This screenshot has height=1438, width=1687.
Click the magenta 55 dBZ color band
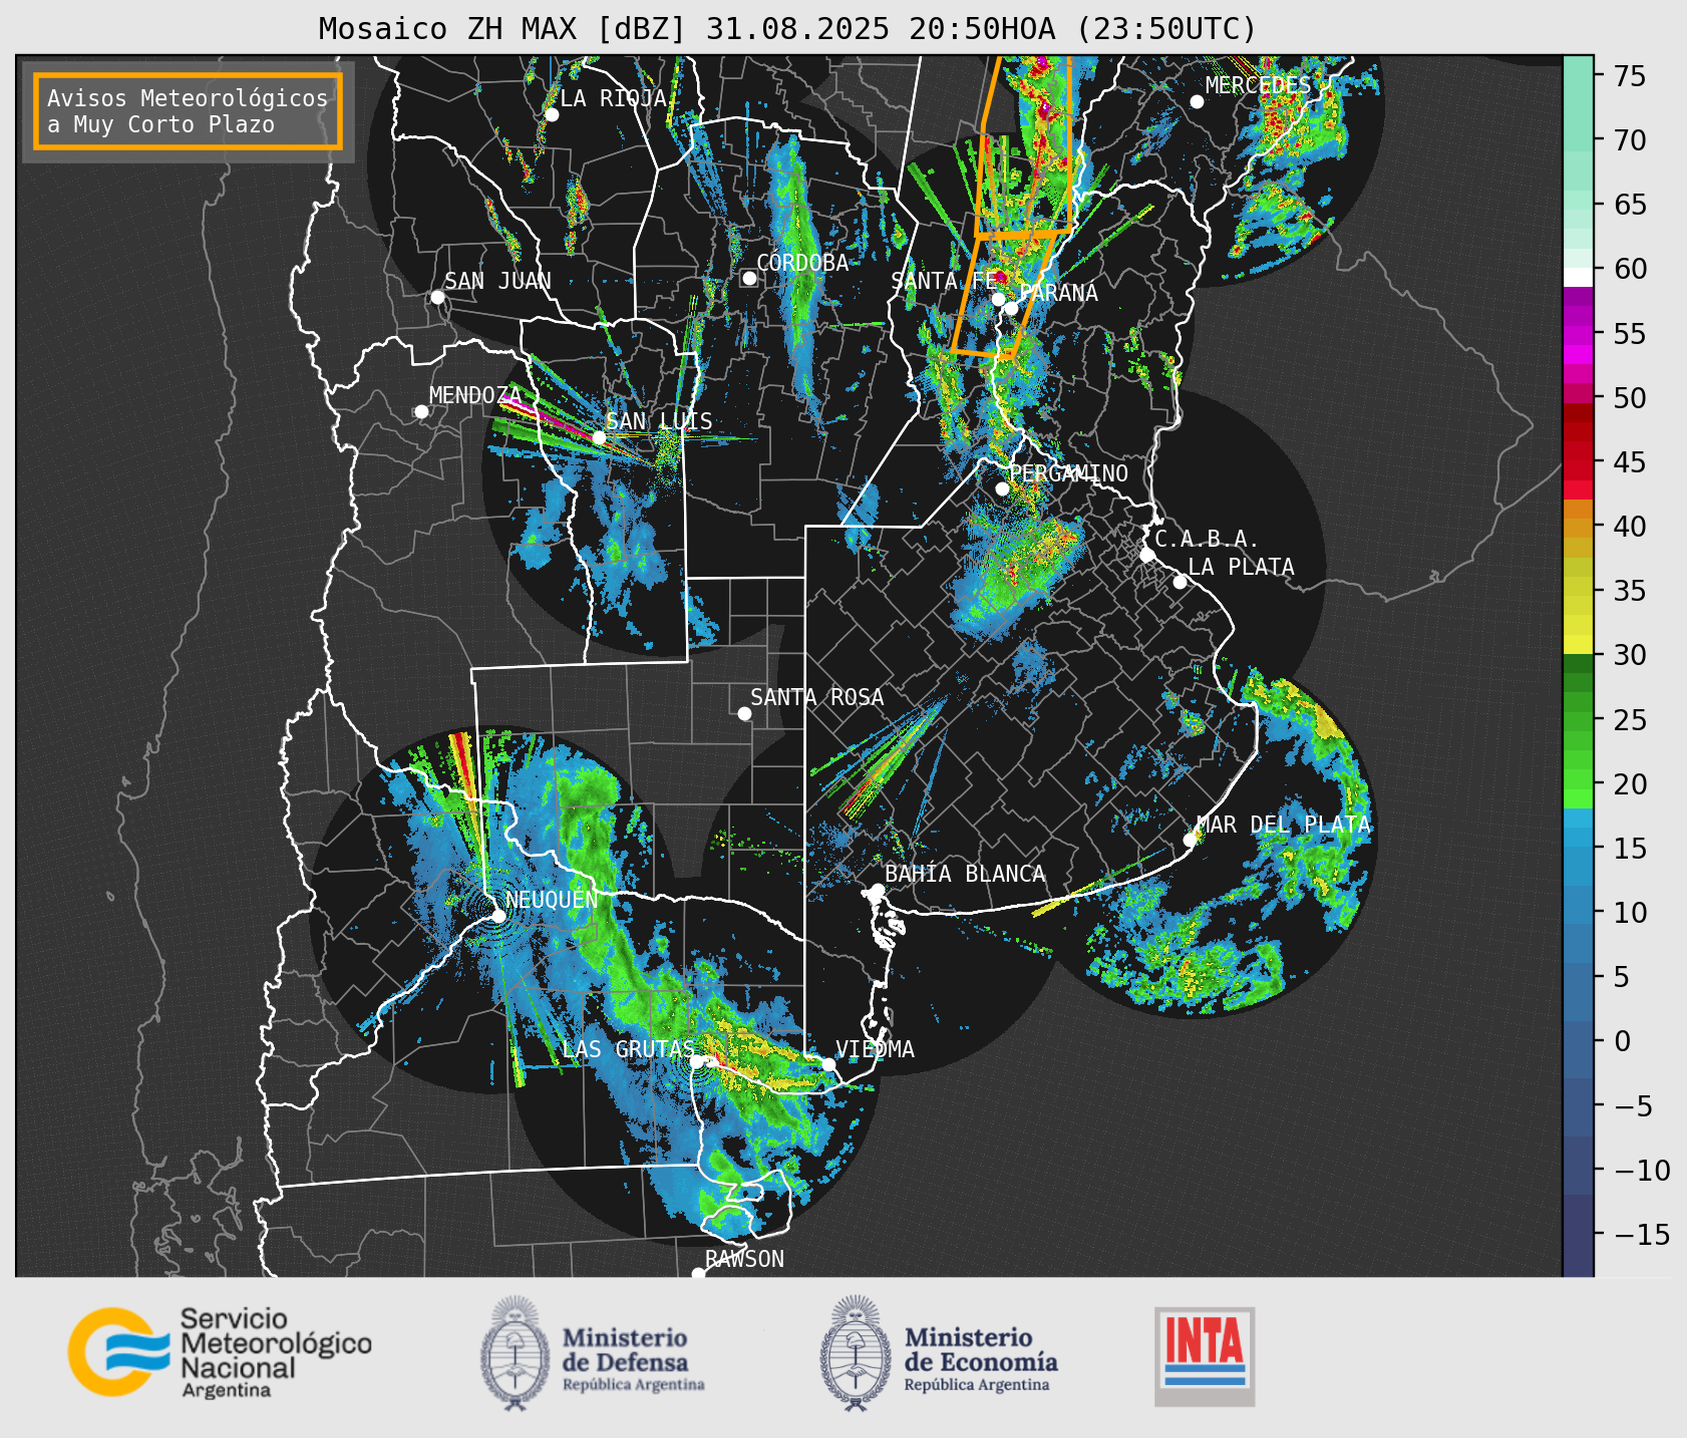click(x=1578, y=334)
